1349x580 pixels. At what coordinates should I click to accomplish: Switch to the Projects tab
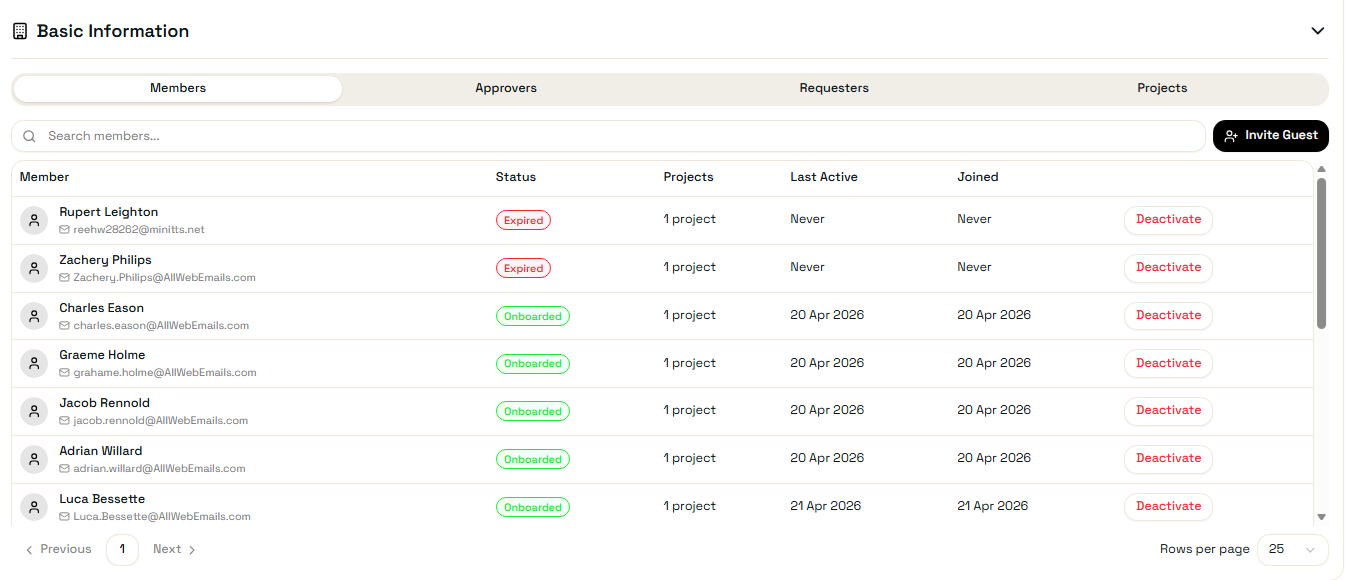tap(1162, 88)
